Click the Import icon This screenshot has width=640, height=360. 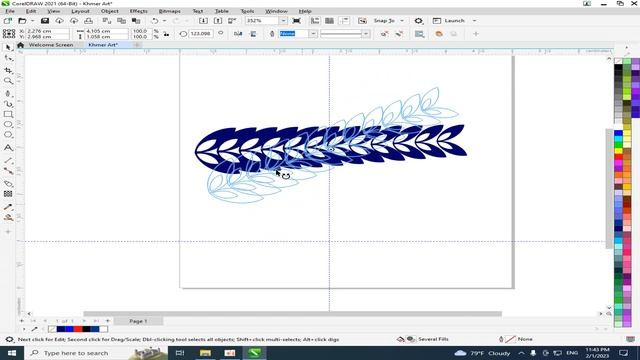coord(203,21)
